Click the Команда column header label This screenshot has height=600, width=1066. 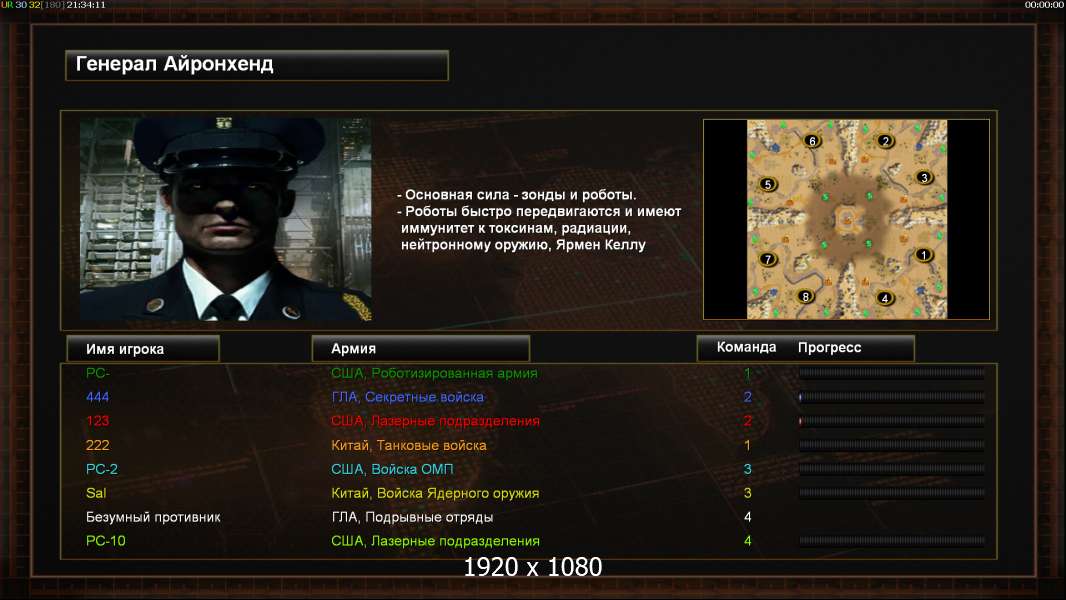(746, 347)
